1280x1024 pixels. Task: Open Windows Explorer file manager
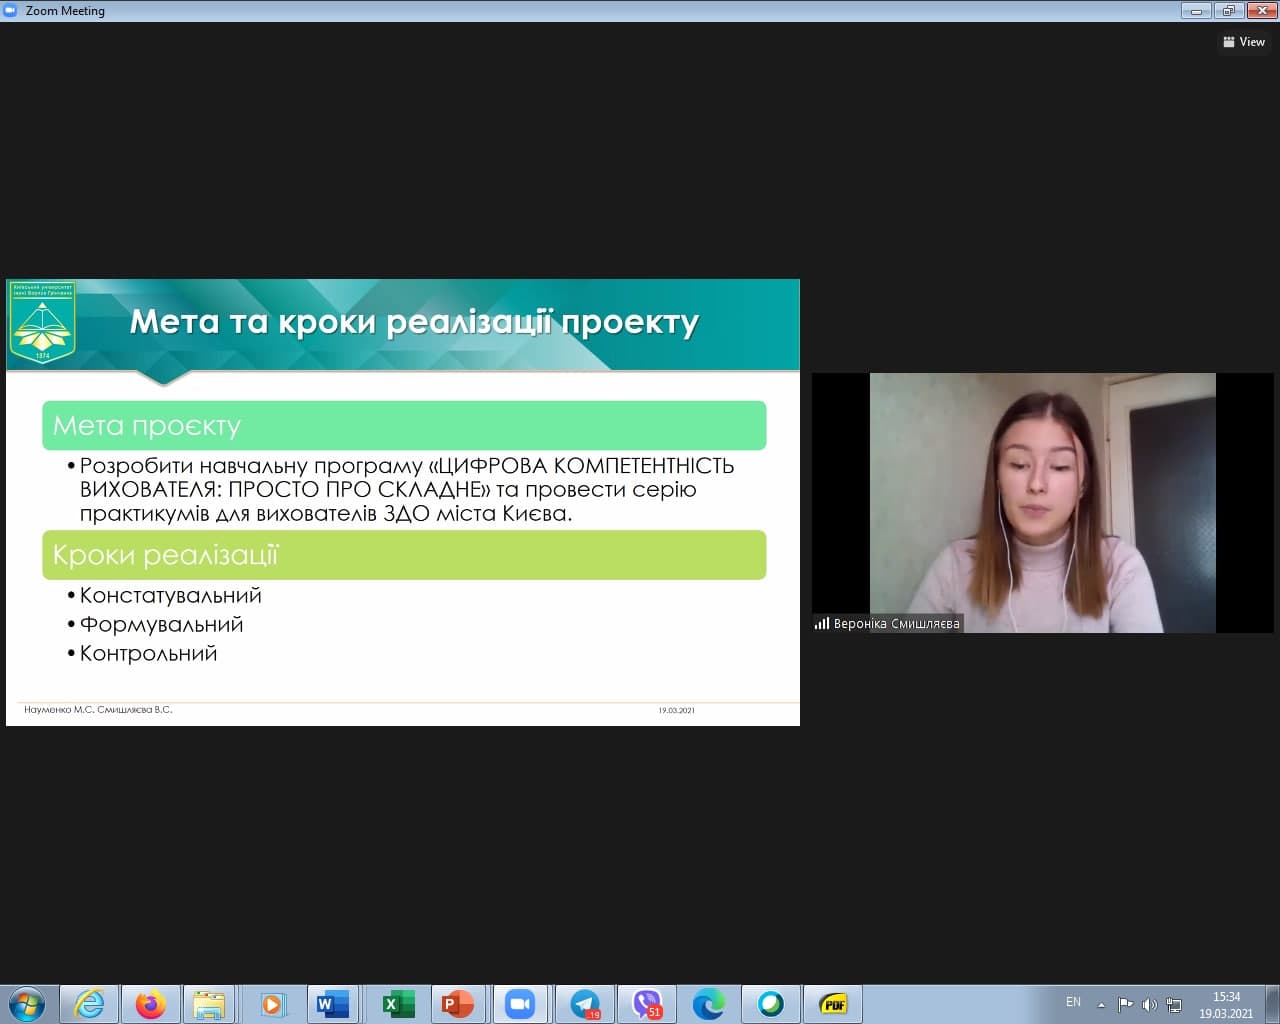click(x=209, y=1004)
